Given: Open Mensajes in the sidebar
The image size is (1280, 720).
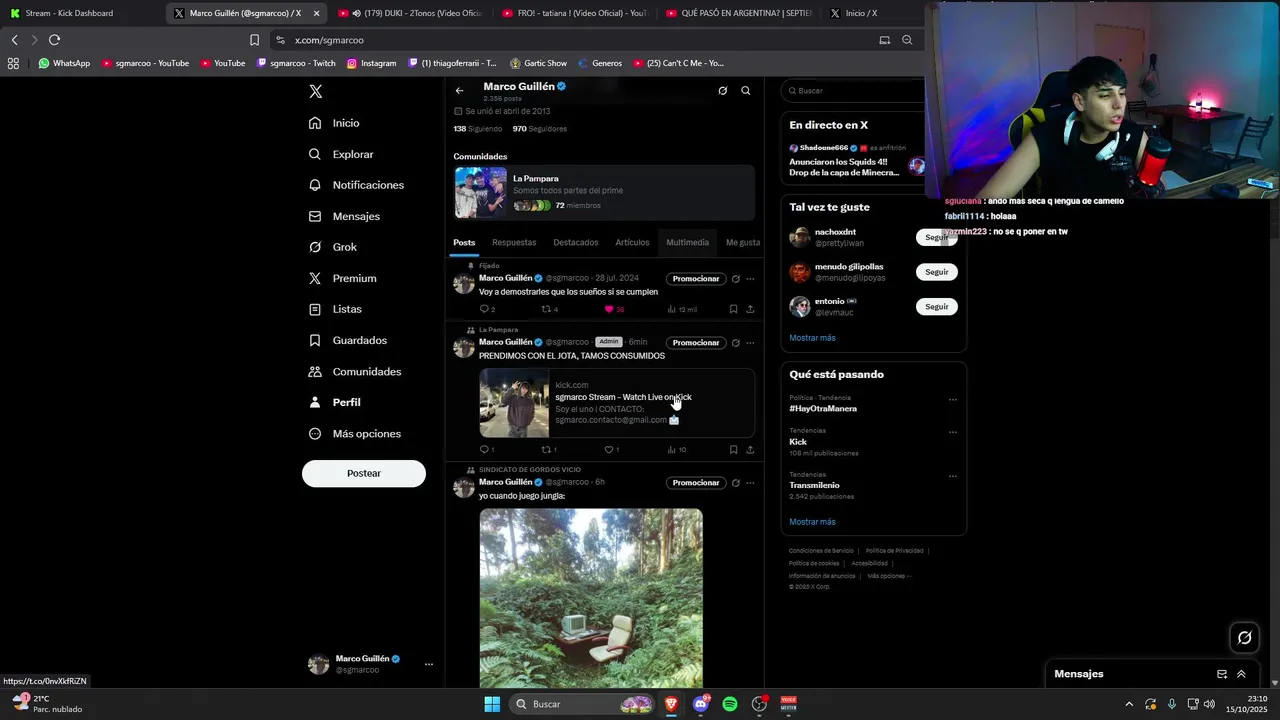Looking at the screenshot, I should 344,216.
